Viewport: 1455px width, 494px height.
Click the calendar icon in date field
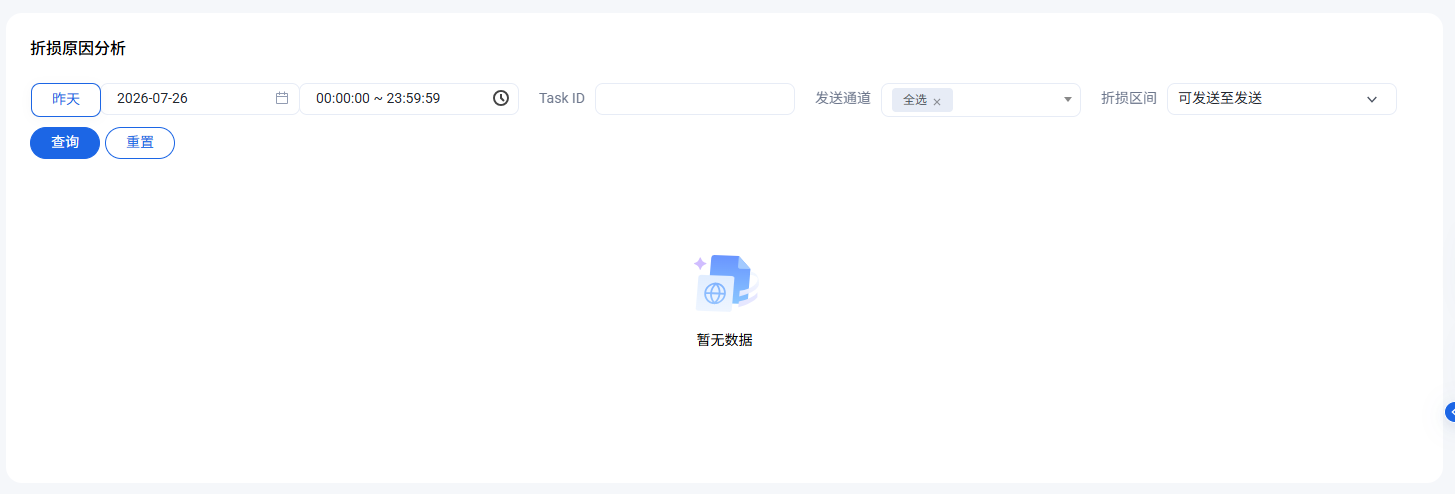click(x=282, y=98)
